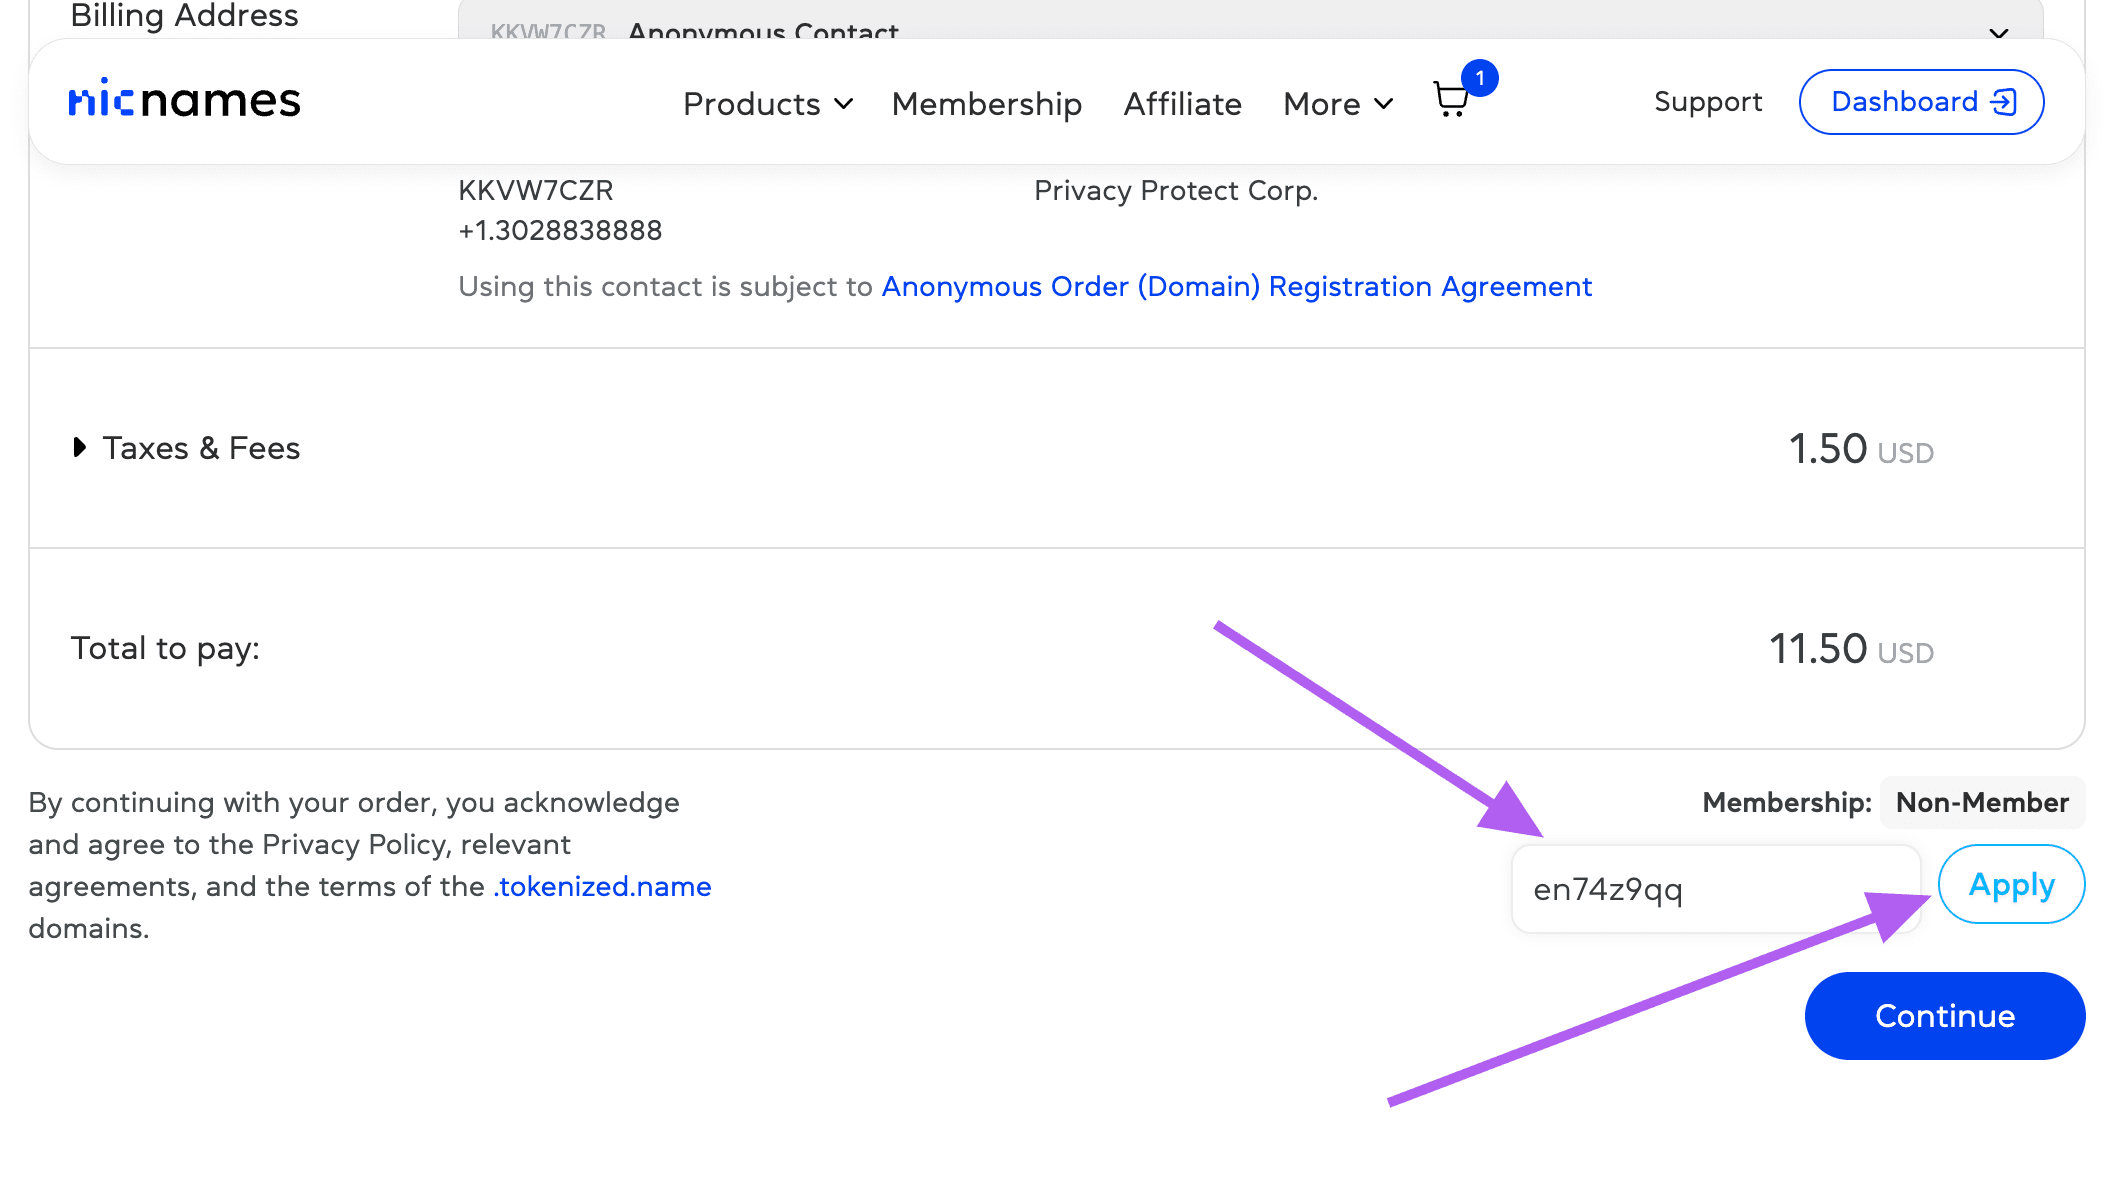Click the nicnames logo
This screenshot has width=2124, height=1188.
click(185, 101)
